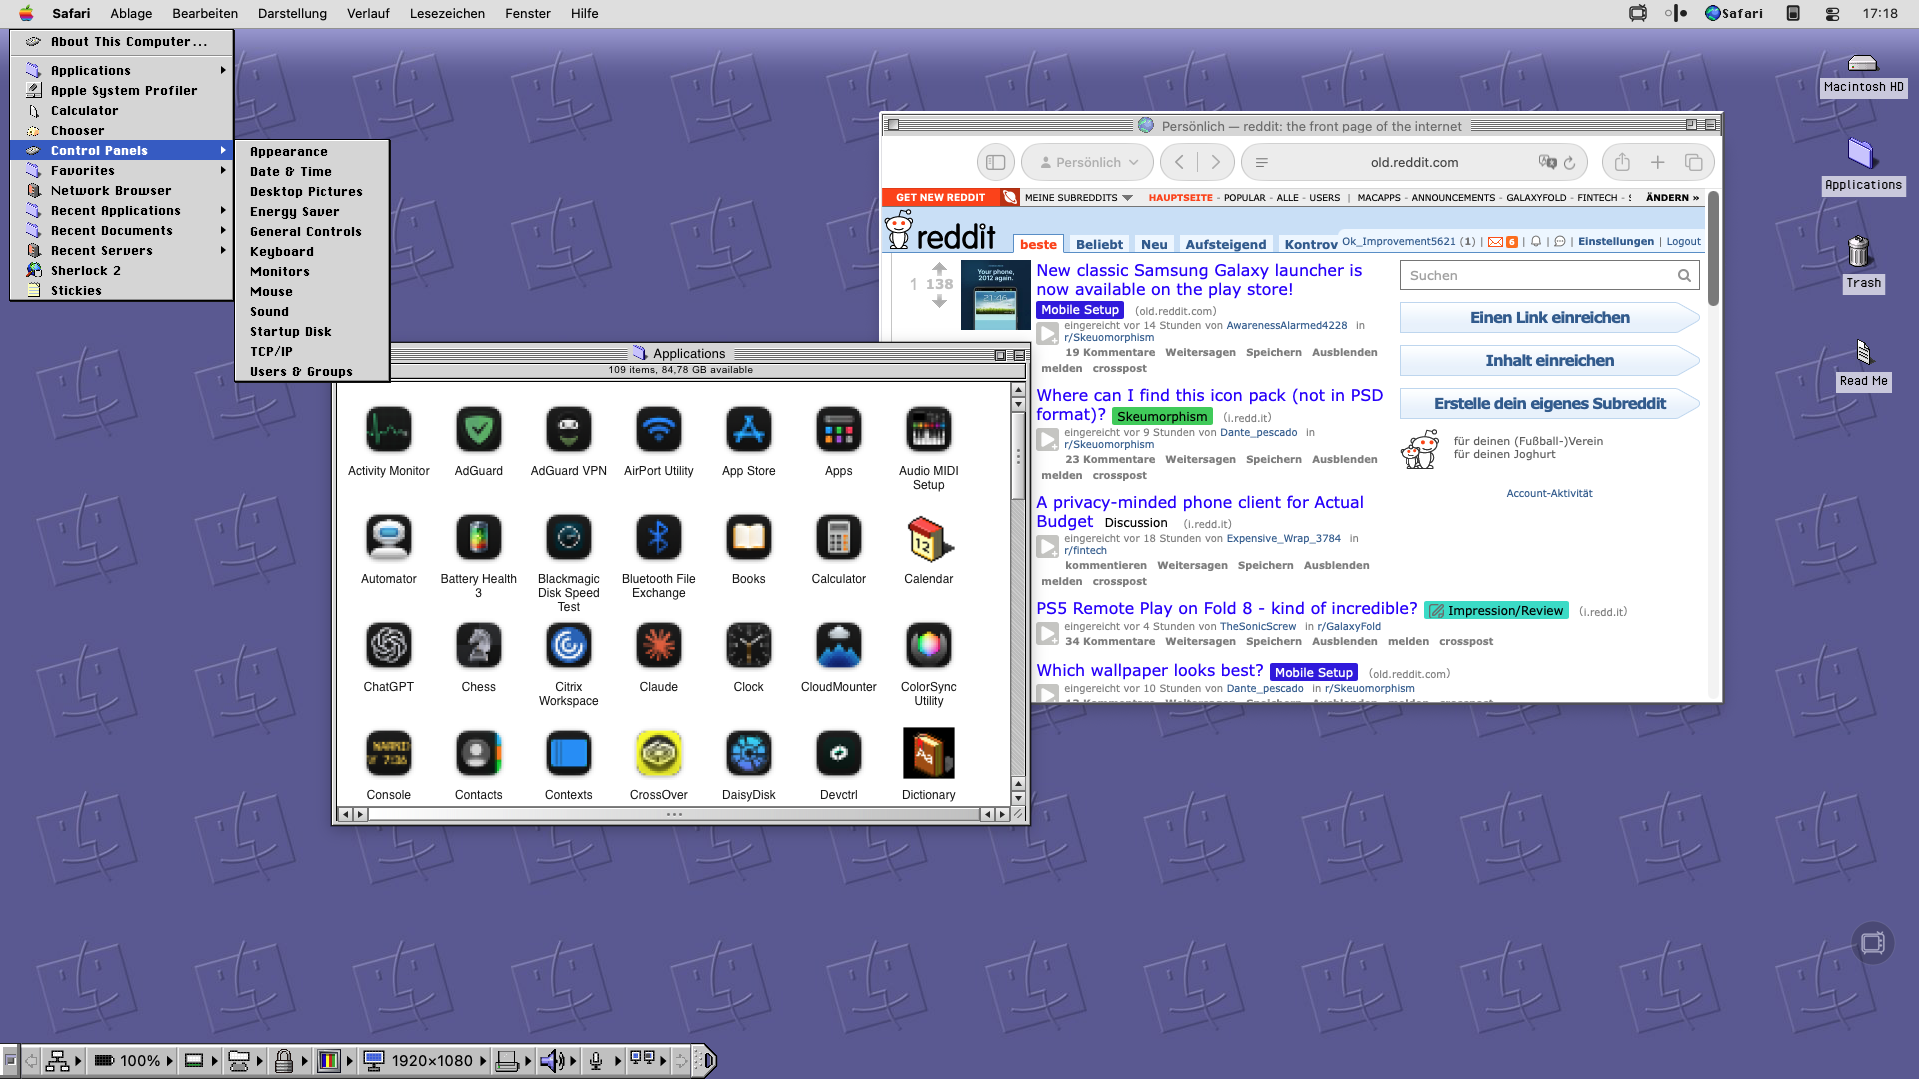Viewport: 1919px width, 1079px height.
Task: Open the Which wallpaper looks best? post
Action: [x=1149, y=671]
